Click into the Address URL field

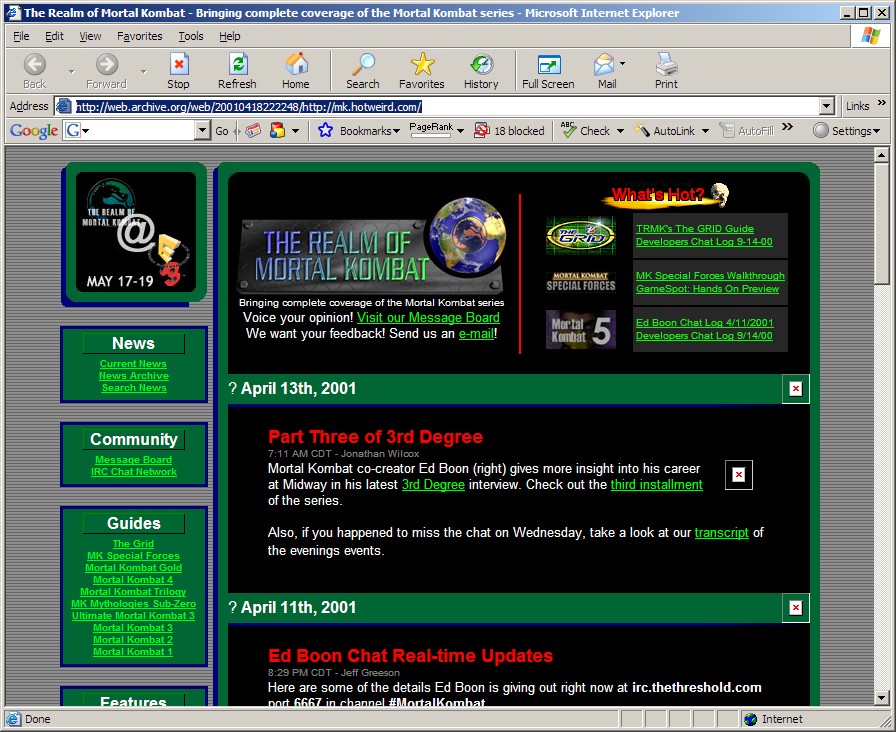[446, 106]
